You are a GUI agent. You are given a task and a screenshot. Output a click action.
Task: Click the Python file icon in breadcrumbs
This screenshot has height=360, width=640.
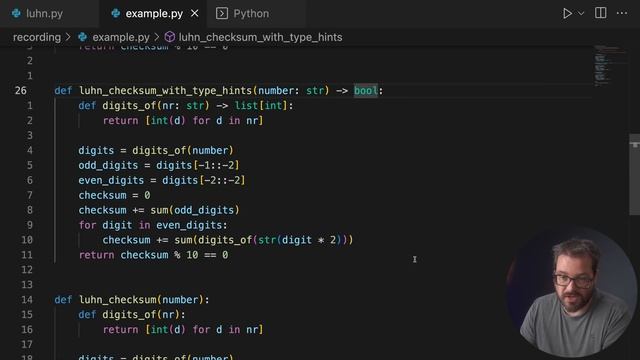tap(83, 37)
